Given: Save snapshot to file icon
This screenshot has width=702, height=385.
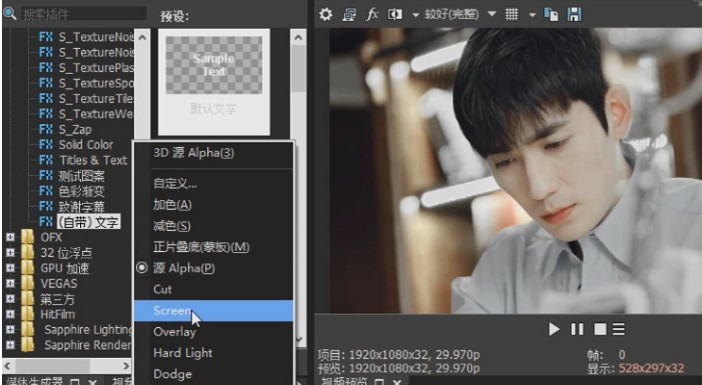Looking at the screenshot, I should [x=574, y=14].
